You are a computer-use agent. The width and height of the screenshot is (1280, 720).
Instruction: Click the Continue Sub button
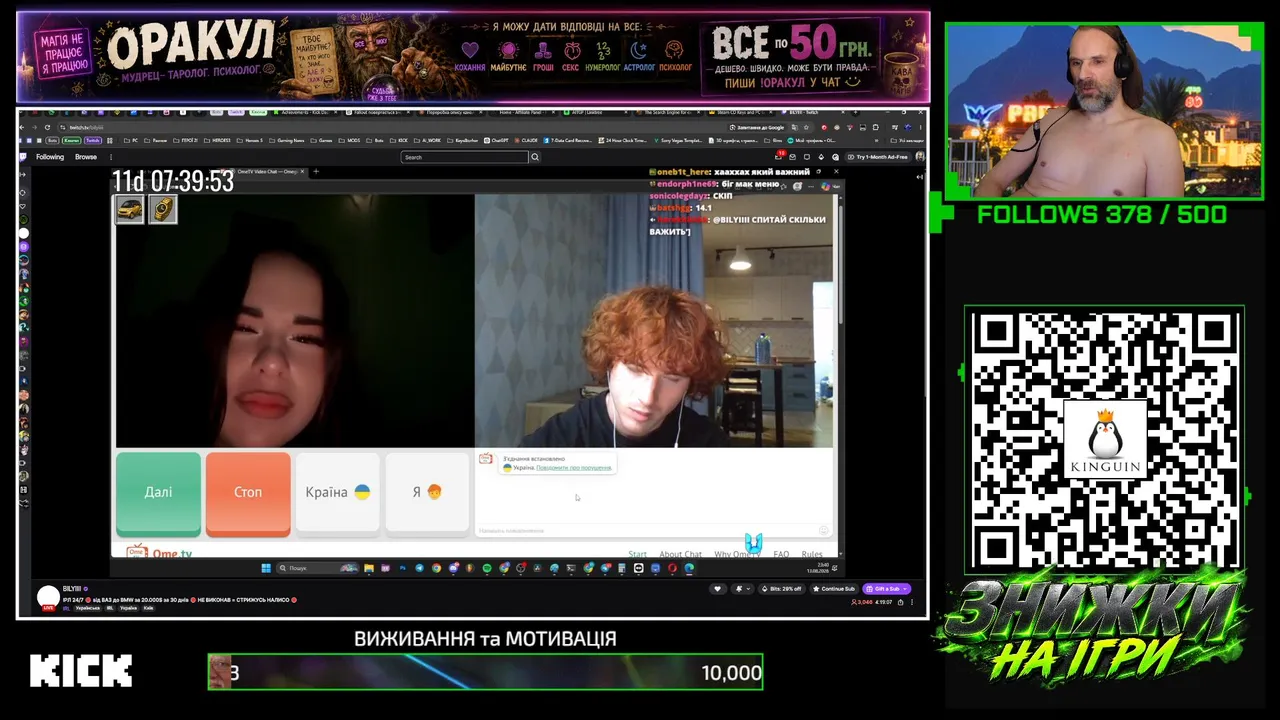pos(834,588)
